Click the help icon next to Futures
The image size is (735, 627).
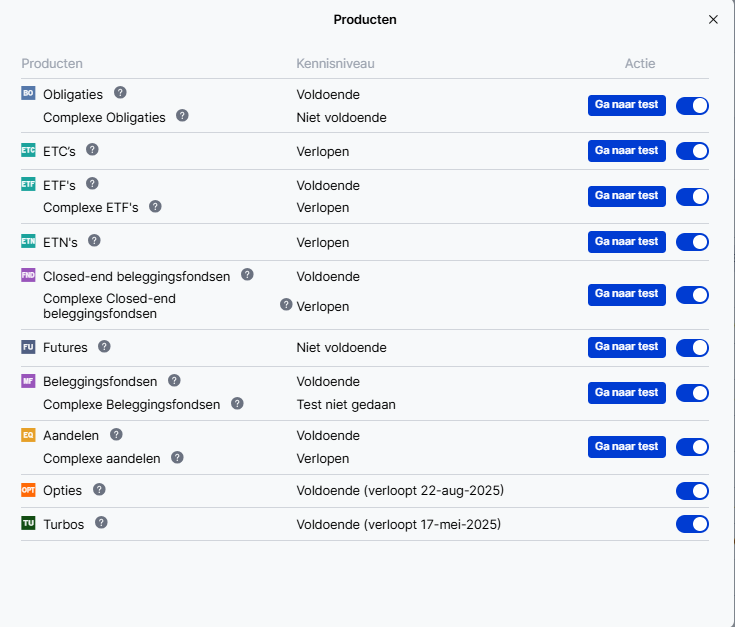coord(104,347)
